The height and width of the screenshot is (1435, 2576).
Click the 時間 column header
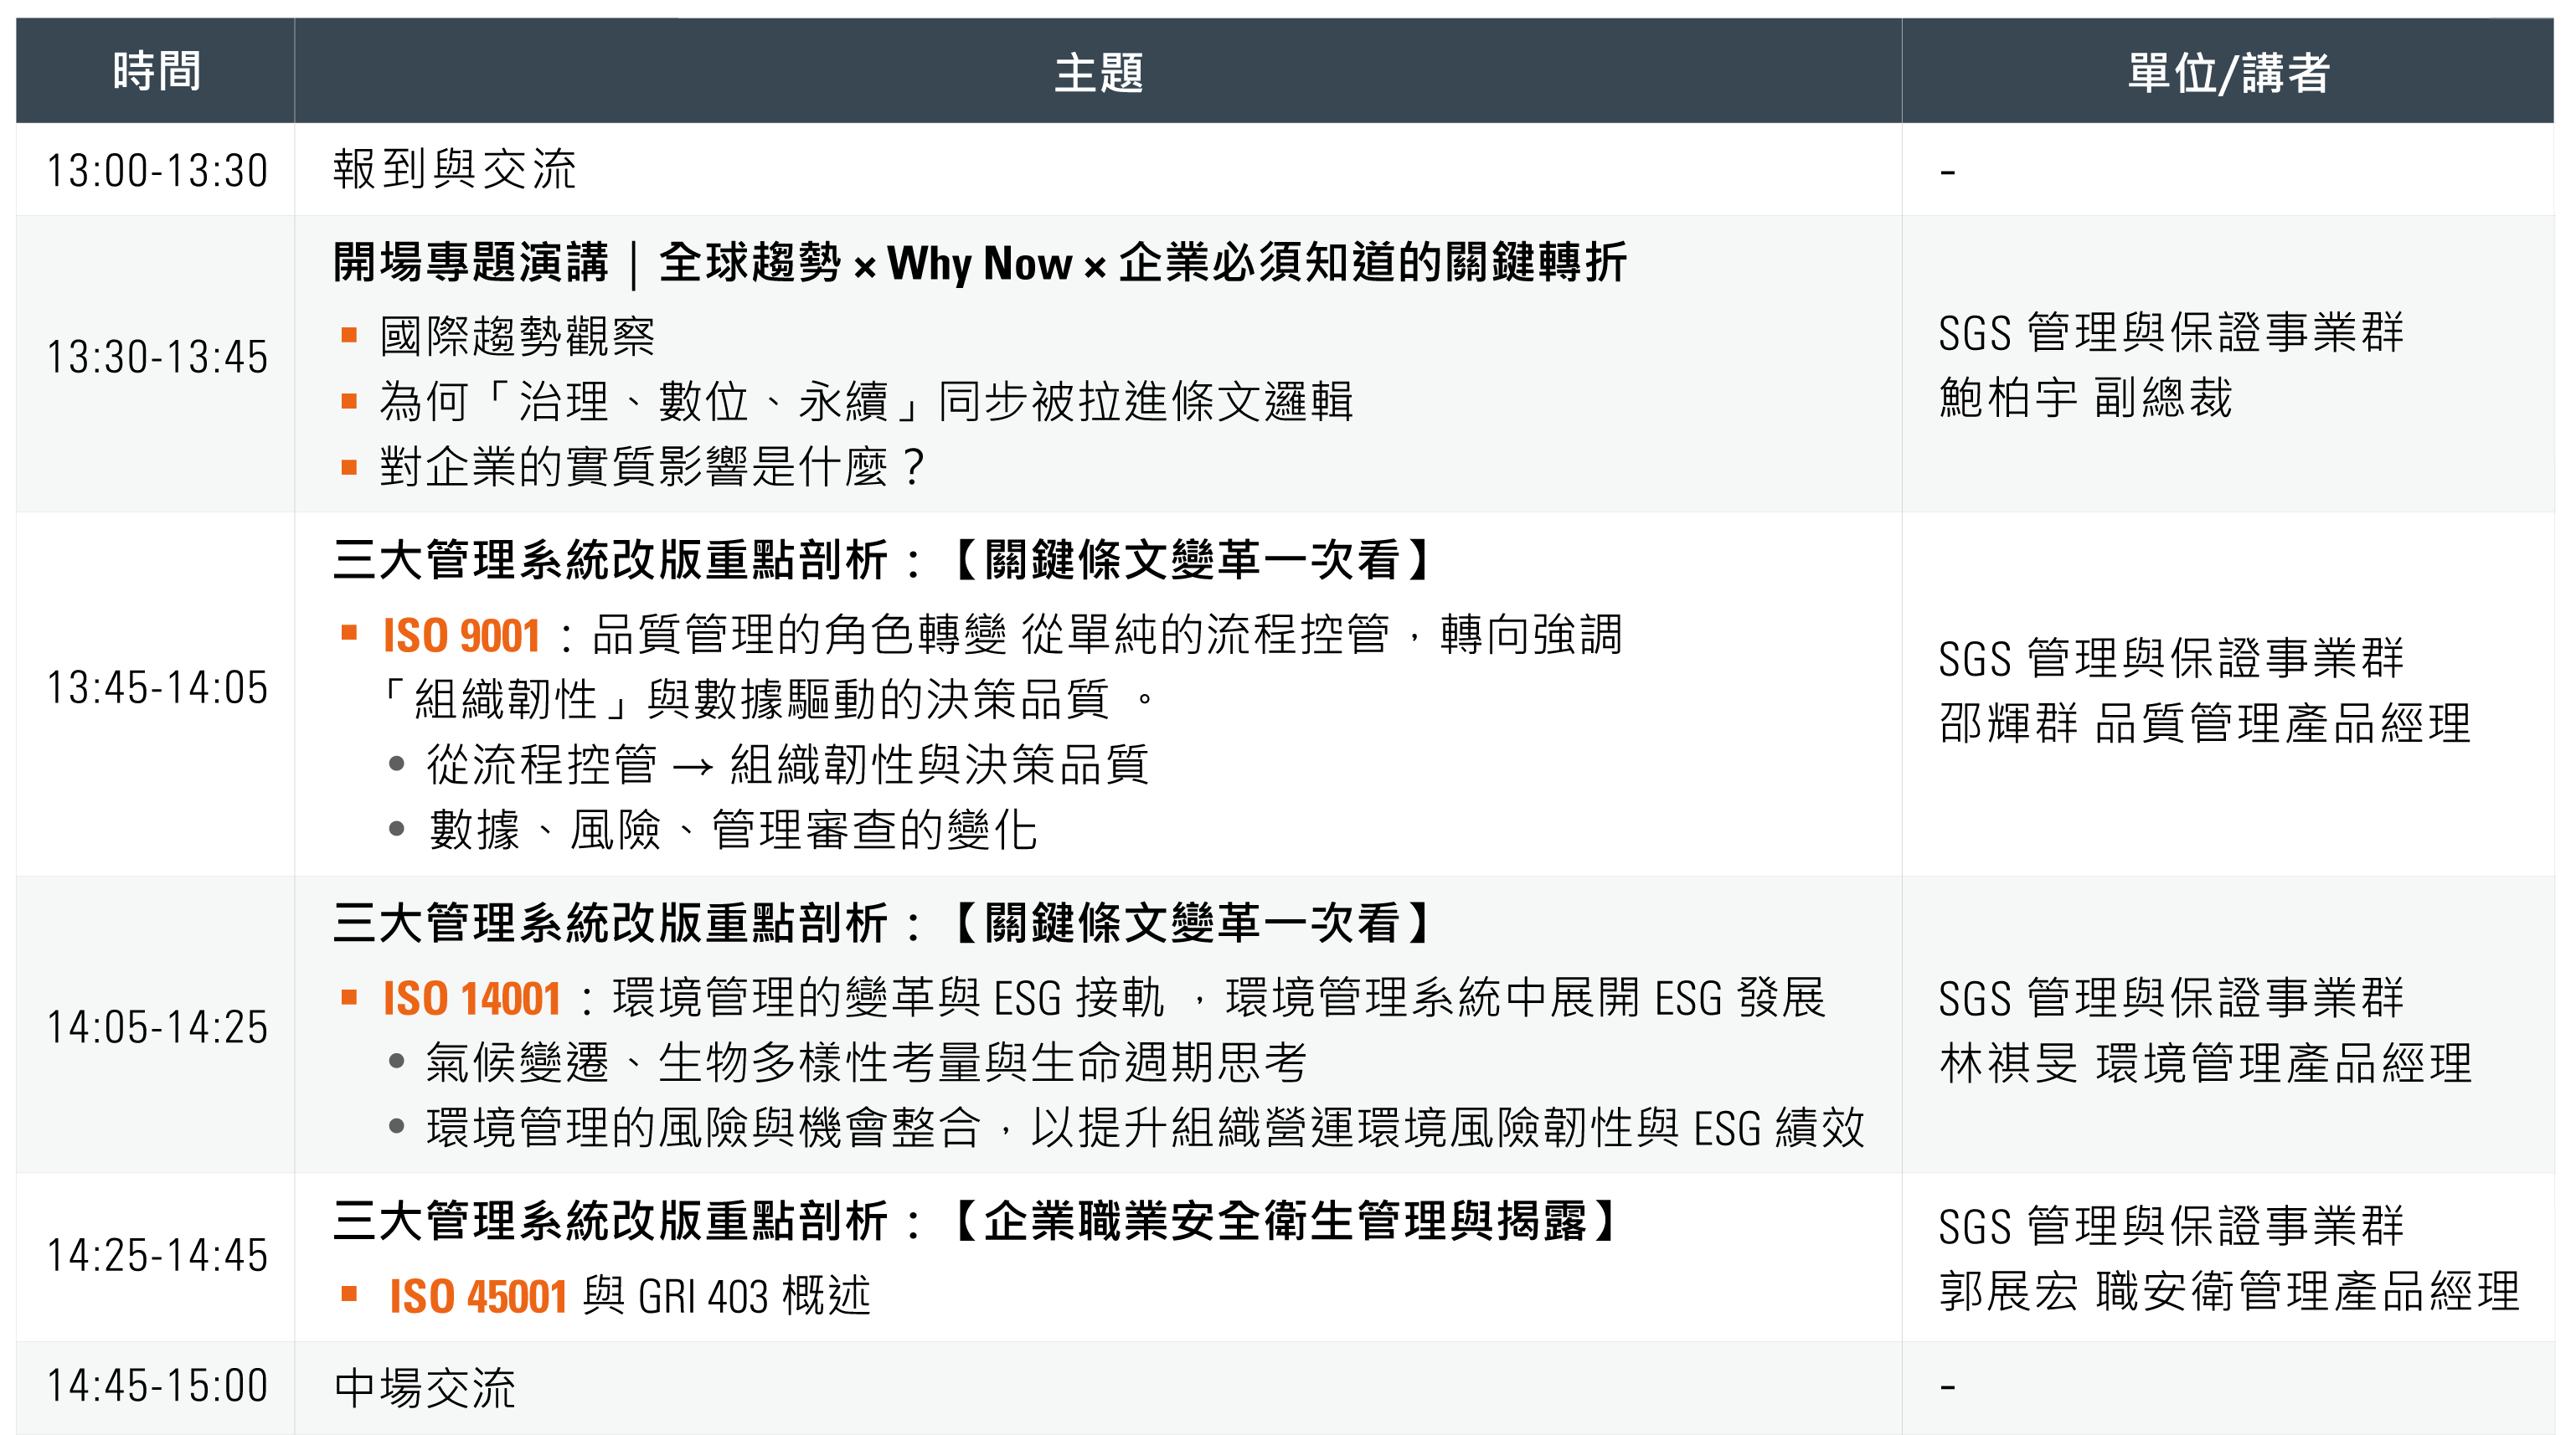156,72
